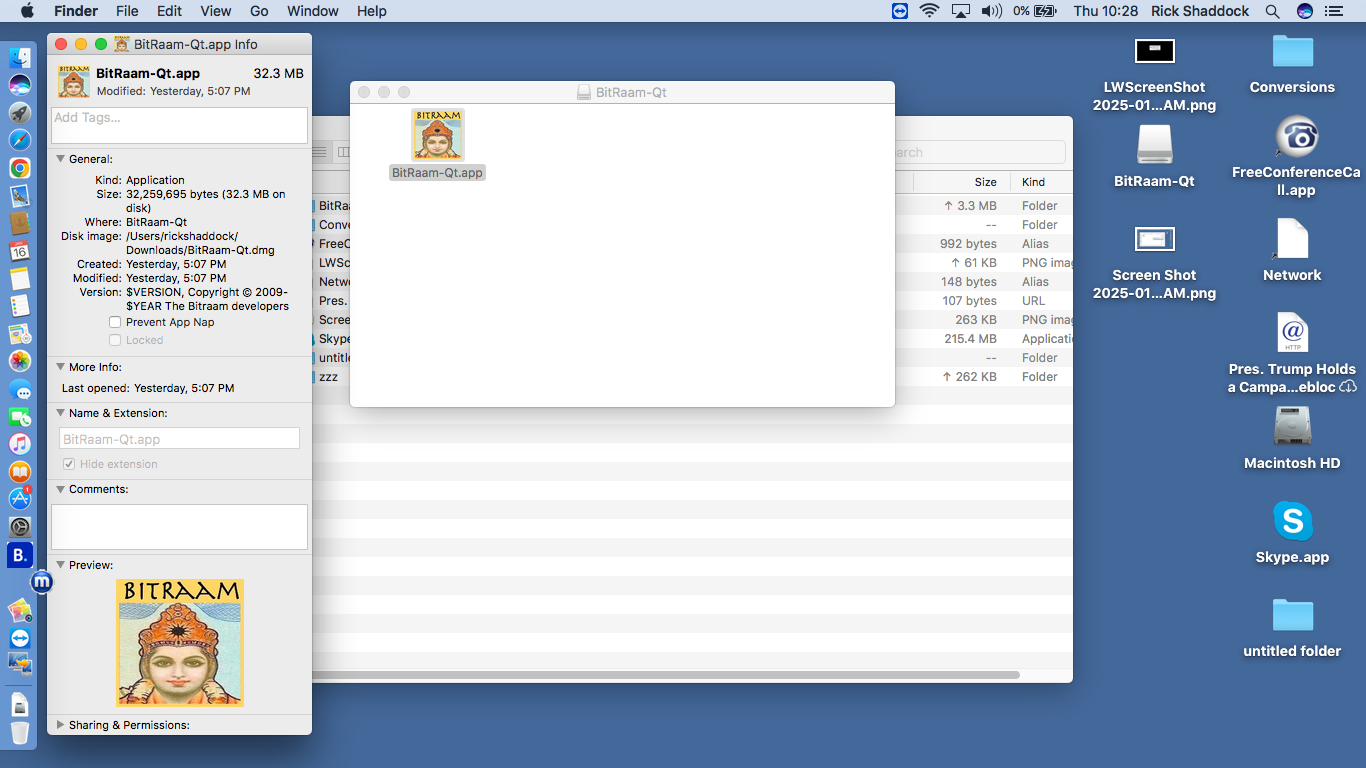Open System Preferences gear in Dock
The height and width of the screenshot is (768, 1366).
(x=20, y=526)
